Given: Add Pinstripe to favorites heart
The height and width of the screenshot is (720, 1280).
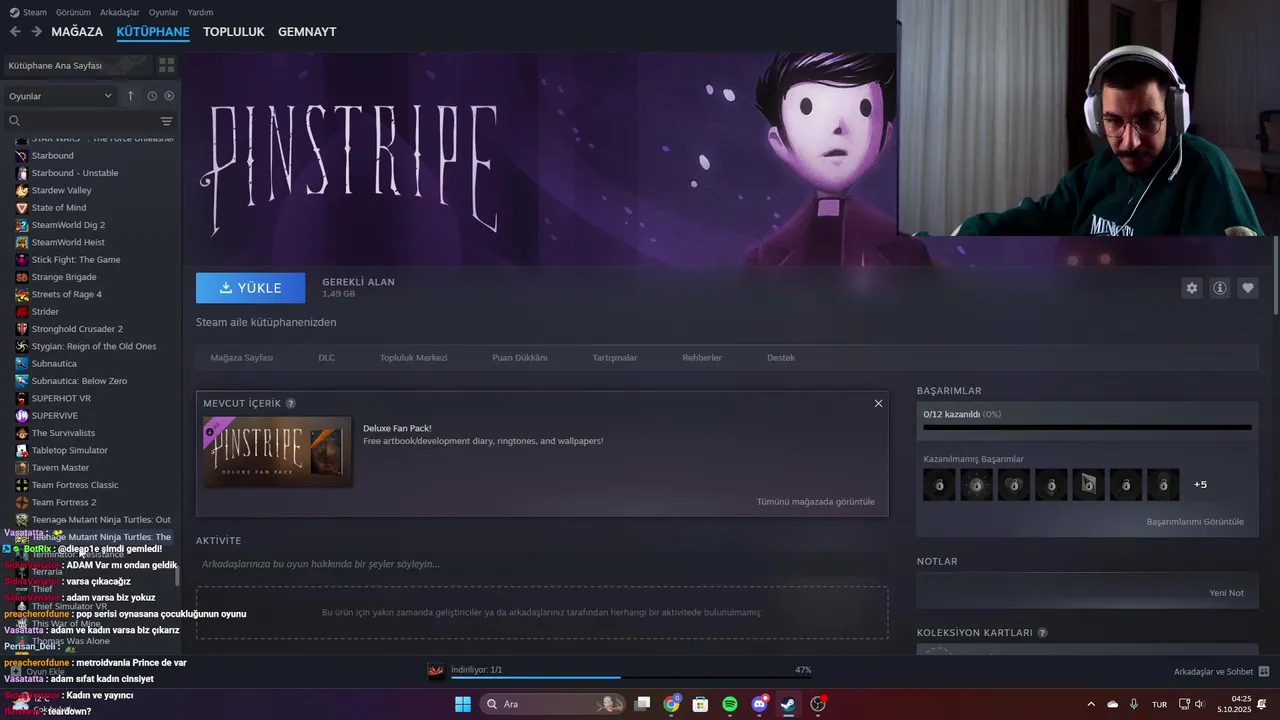Looking at the screenshot, I should coord(1247,288).
